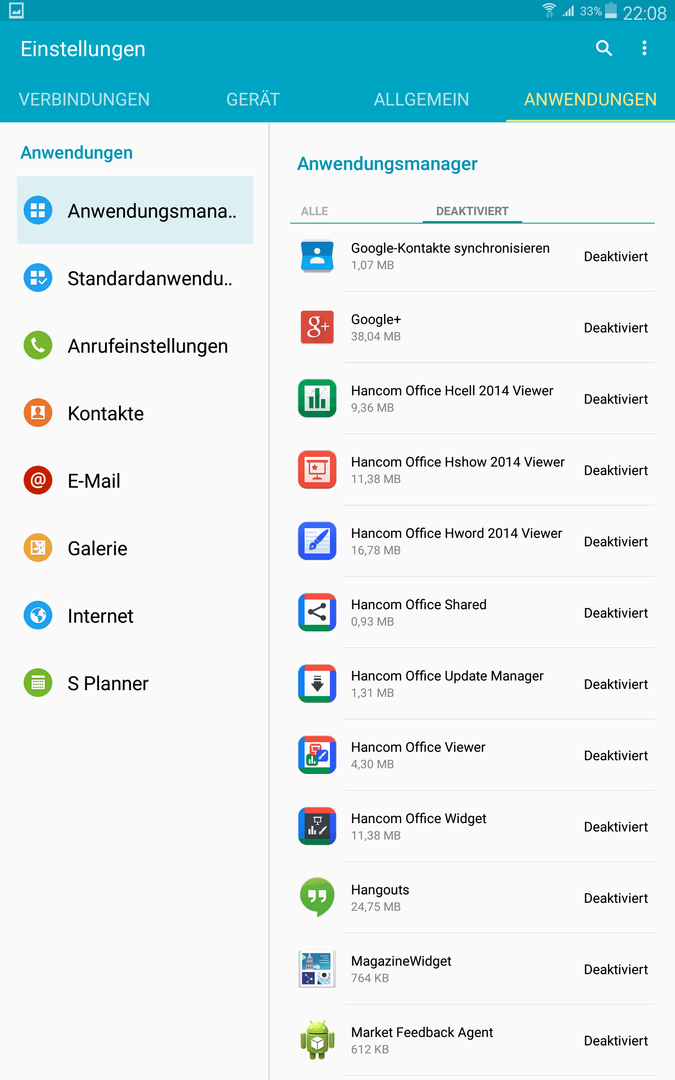Screen dimensions: 675x1080
Task: Open Anrufeinstellungen in the sidebar
Action: (x=135, y=346)
